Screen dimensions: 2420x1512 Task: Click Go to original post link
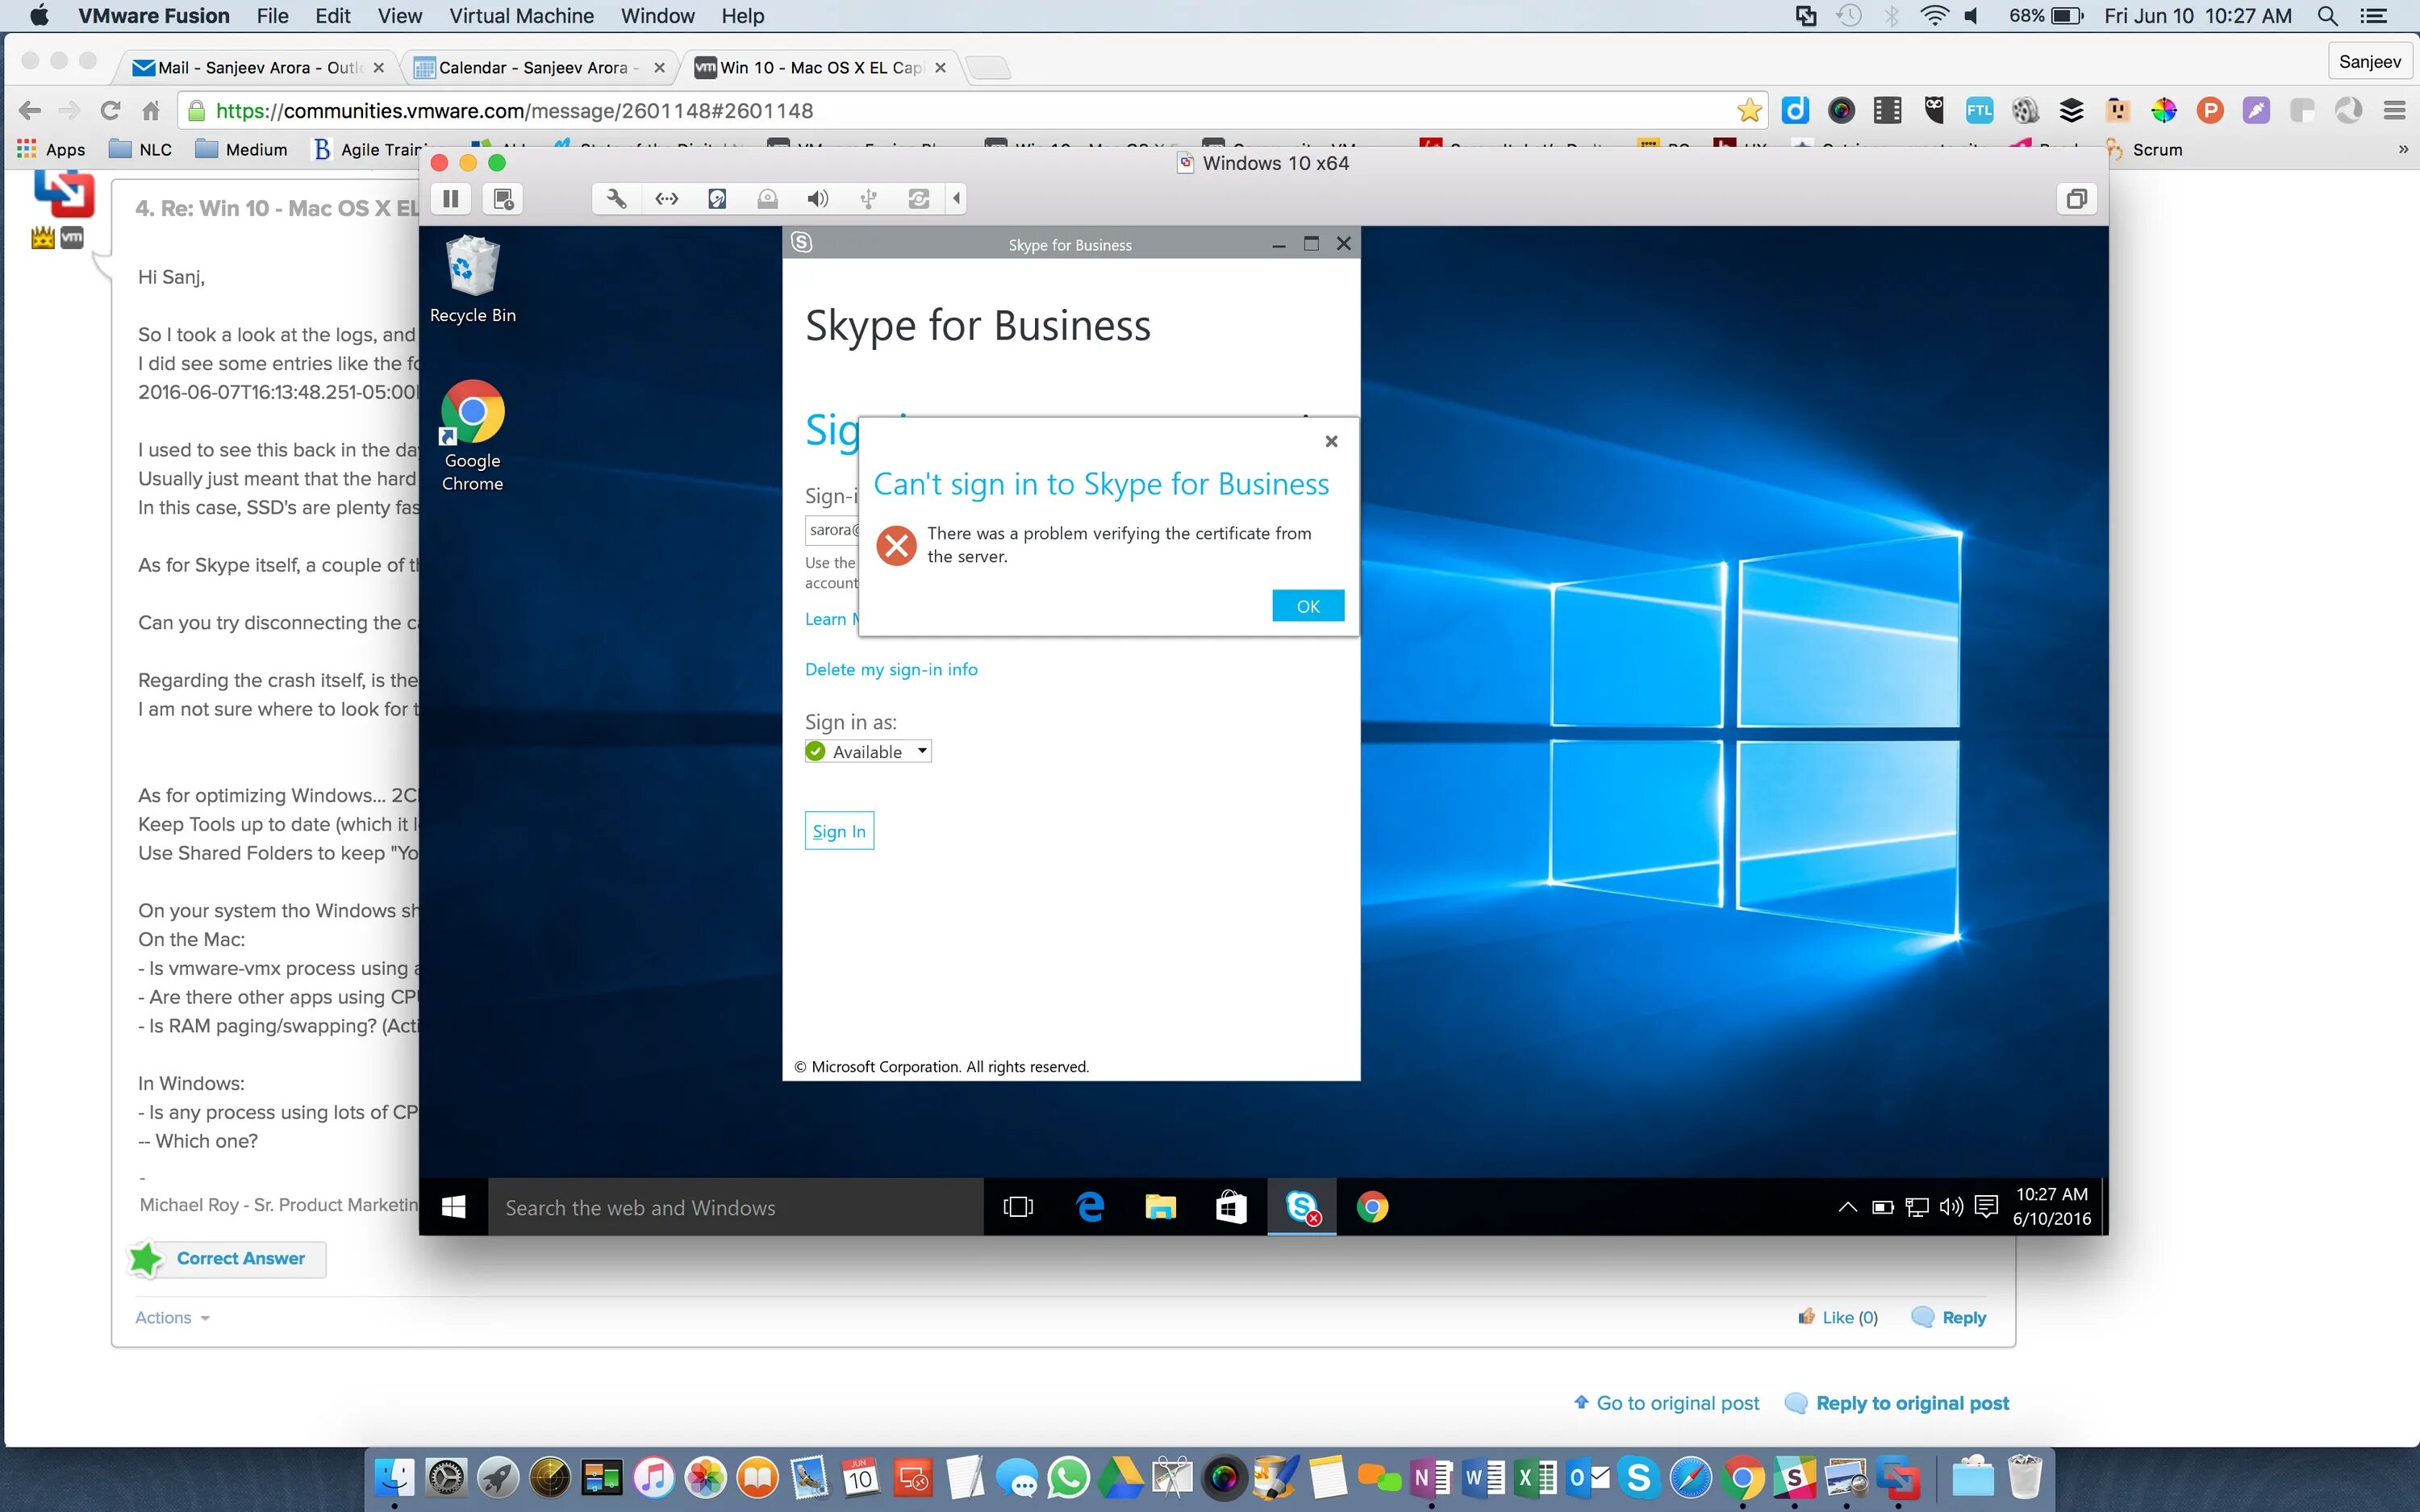coord(1666,1403)
